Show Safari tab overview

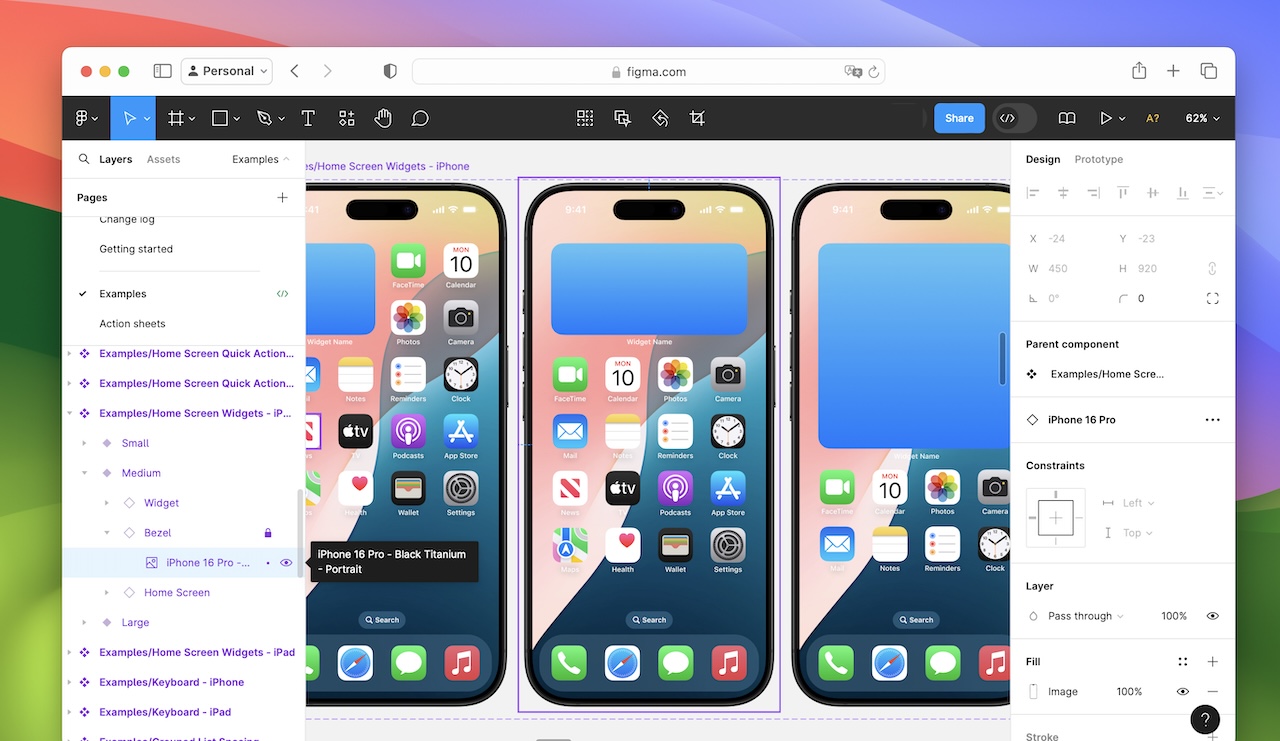[1208, 71]
